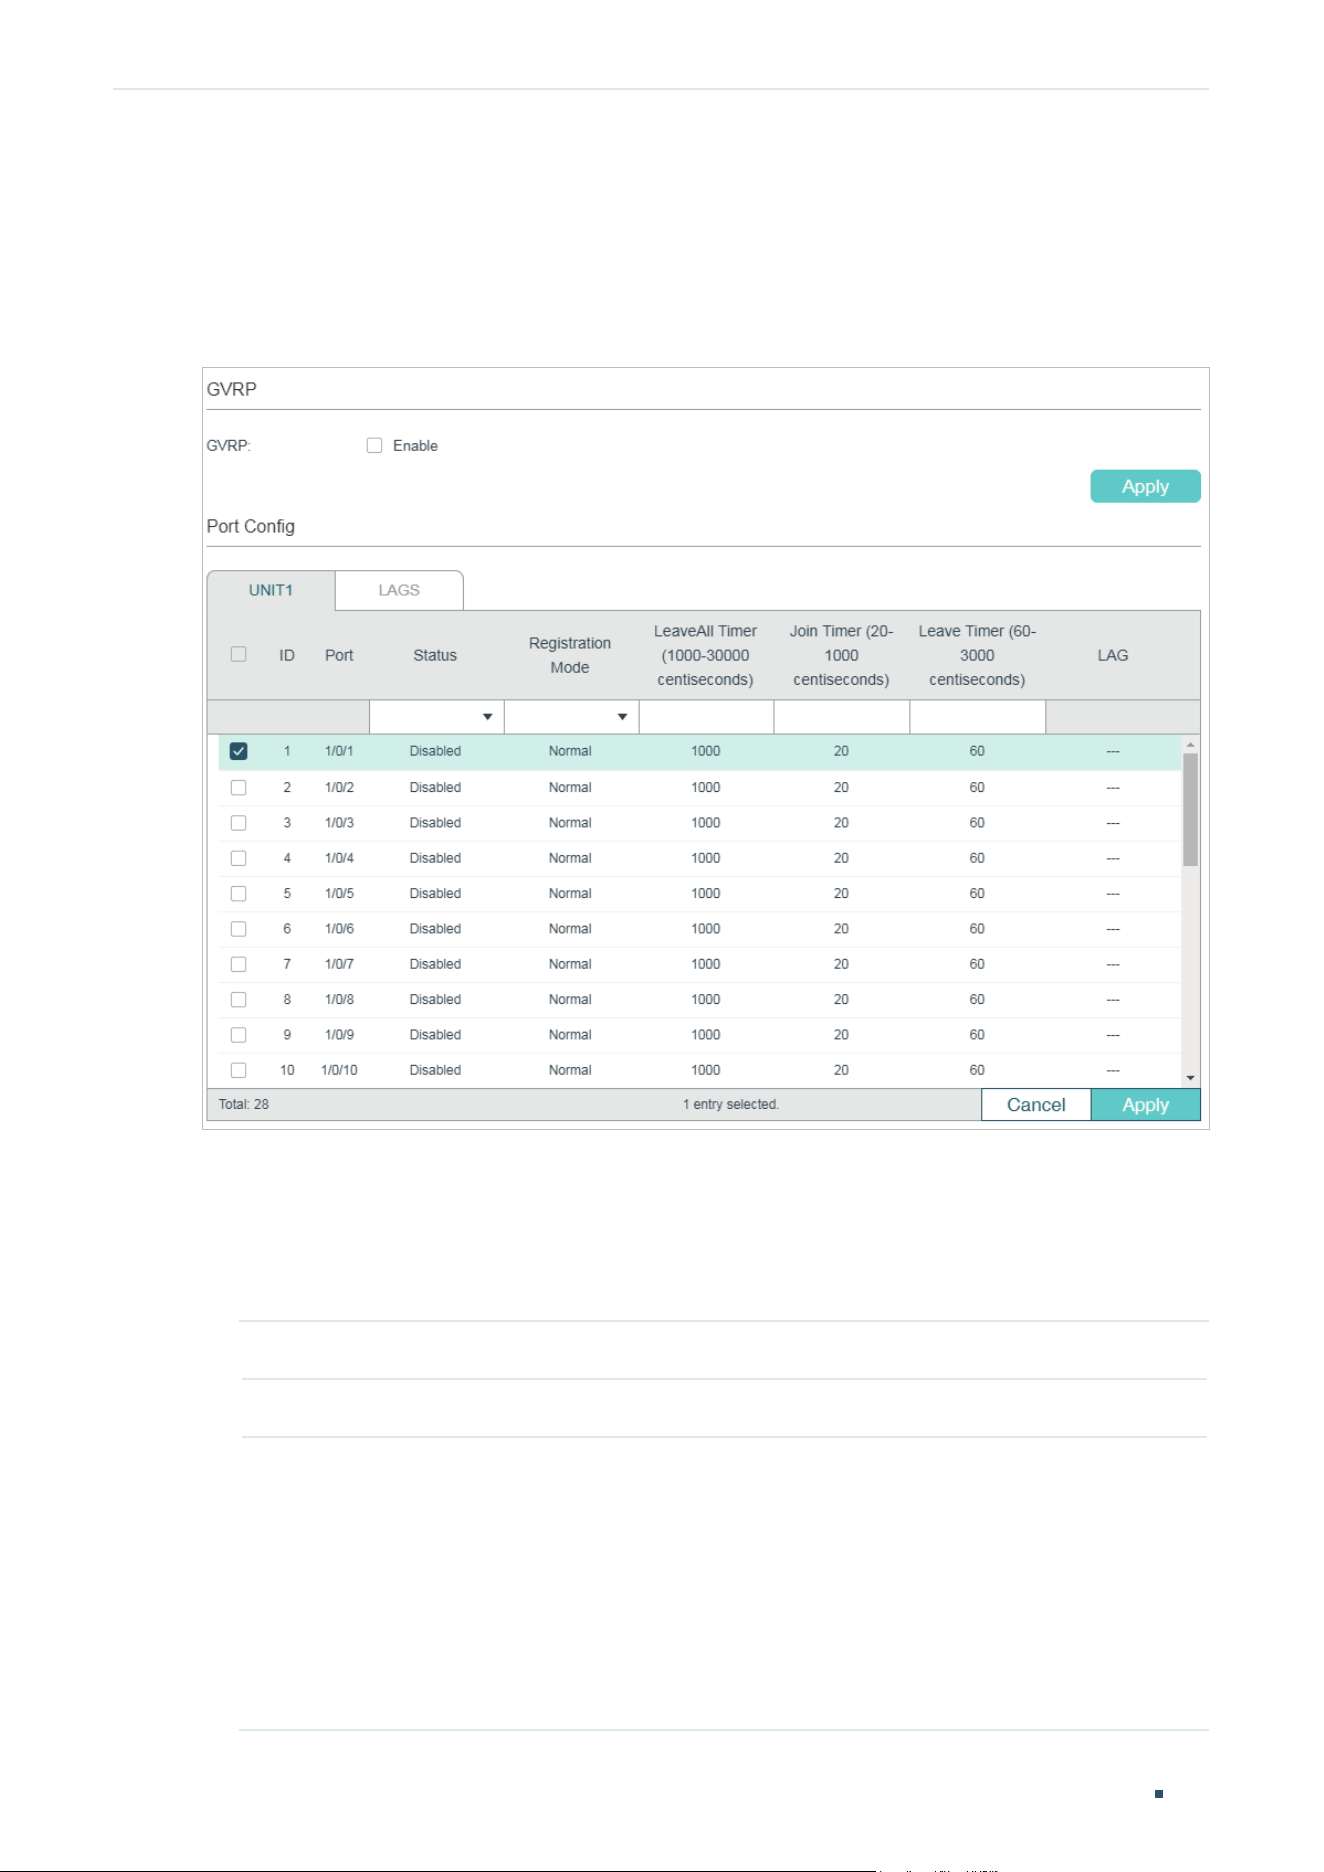Viewport: 1324px width, 1872px height.
Task: Click port cell 1/0/10
Action: (339, 1070)
